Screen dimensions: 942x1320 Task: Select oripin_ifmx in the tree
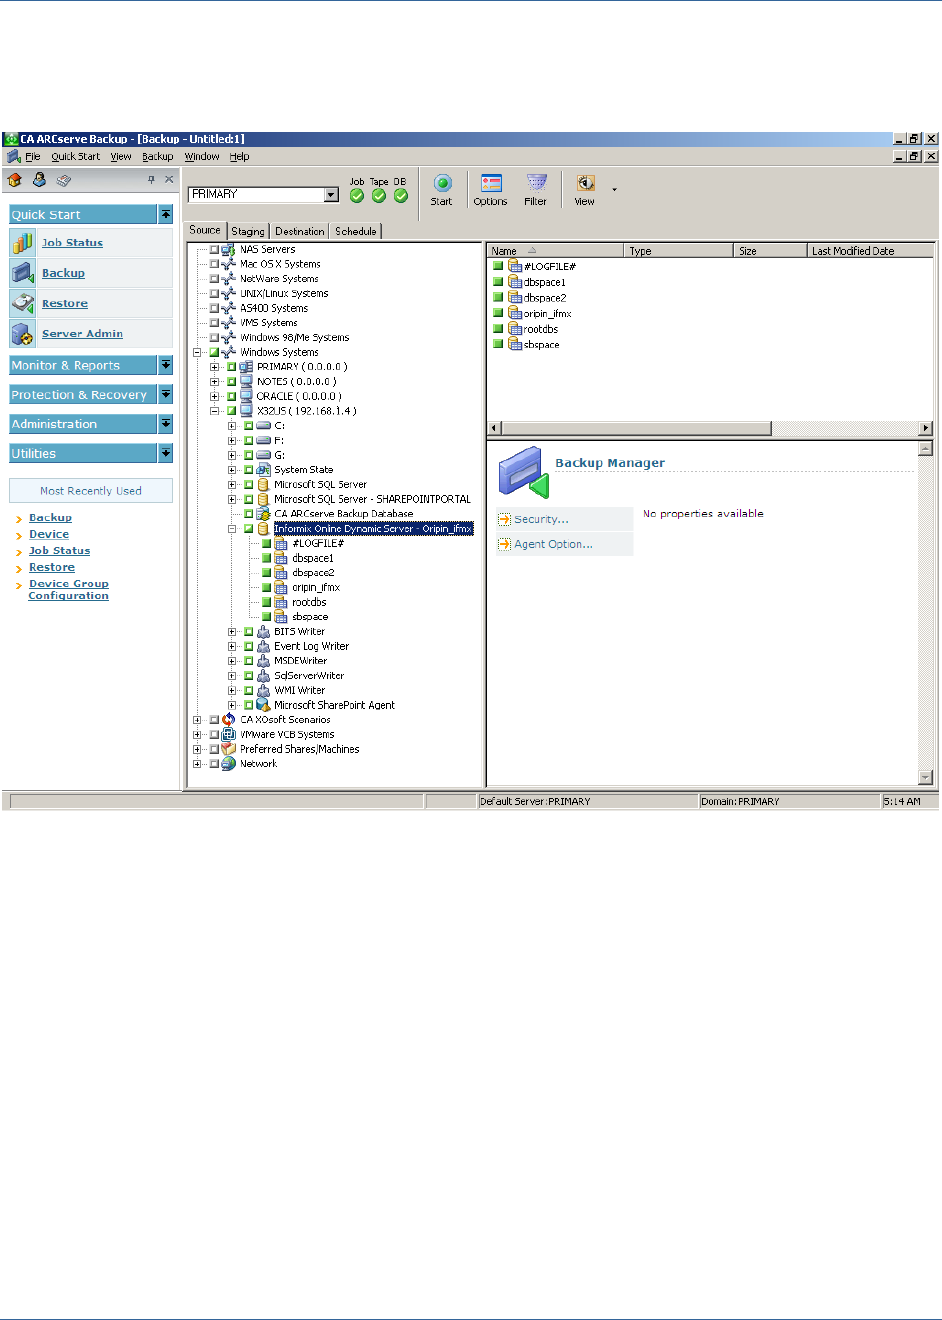point(316,587)
